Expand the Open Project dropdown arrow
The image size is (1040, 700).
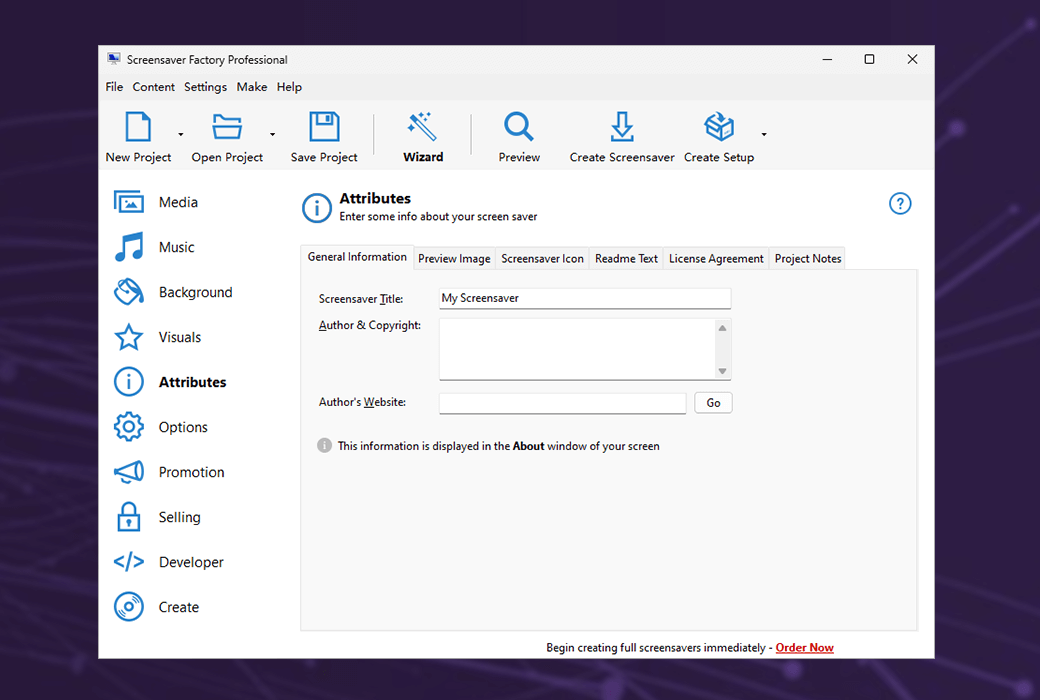273,135
